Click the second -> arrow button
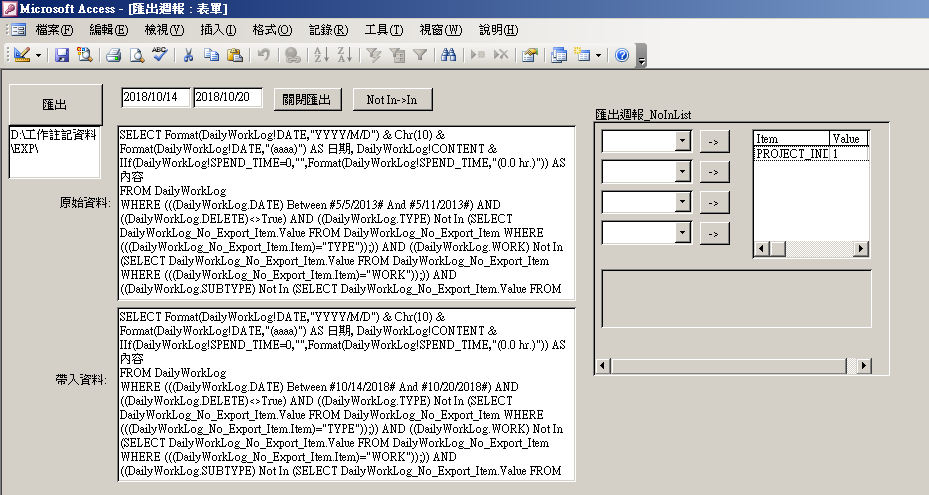Image resolution: width=929 pixels, height=495 pixels. point(714,173)
